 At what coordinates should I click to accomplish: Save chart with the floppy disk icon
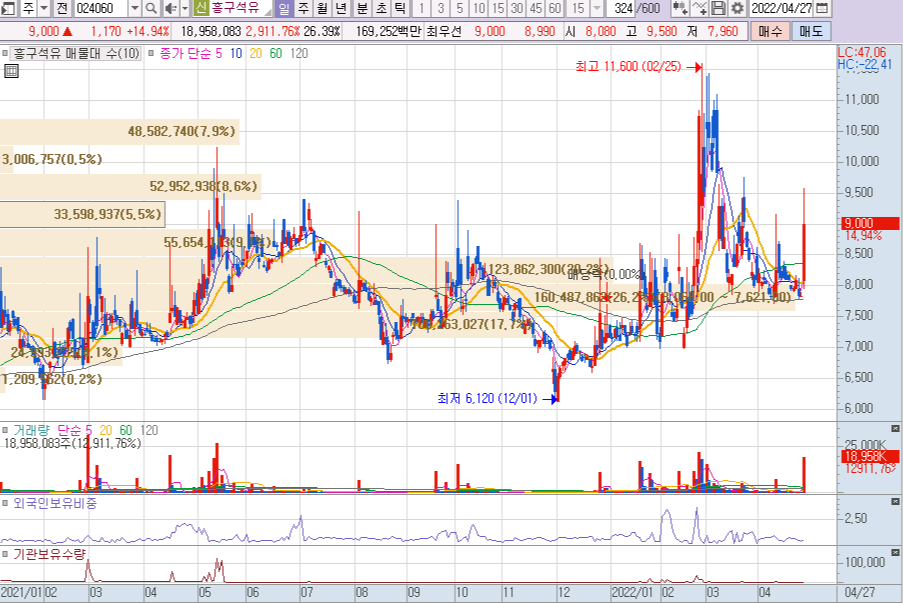tap(718, 8)
